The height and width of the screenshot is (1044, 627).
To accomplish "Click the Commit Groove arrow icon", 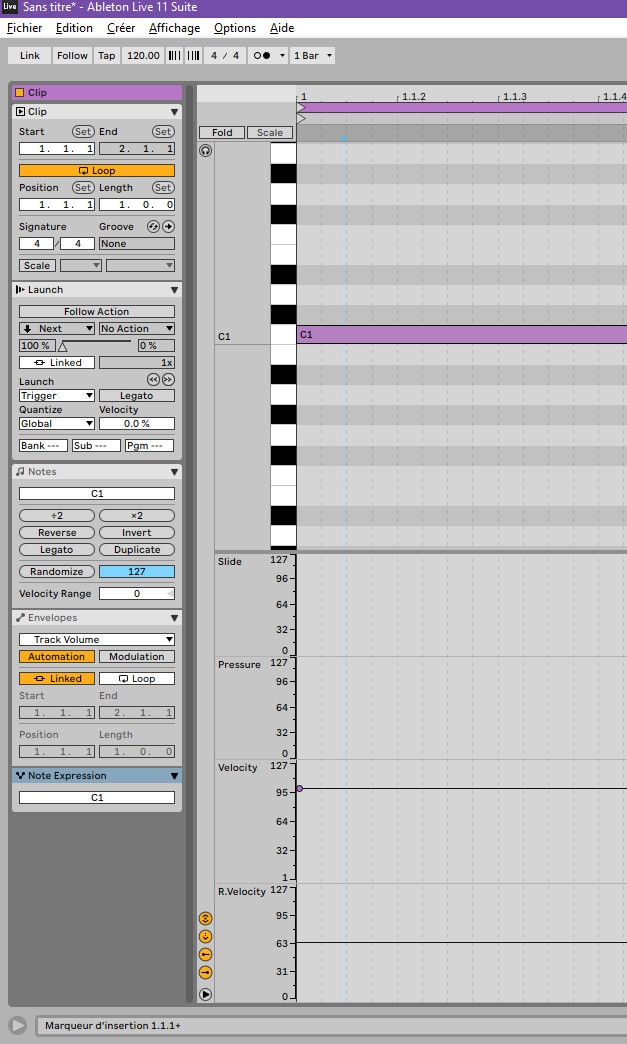I will (168, 226).
